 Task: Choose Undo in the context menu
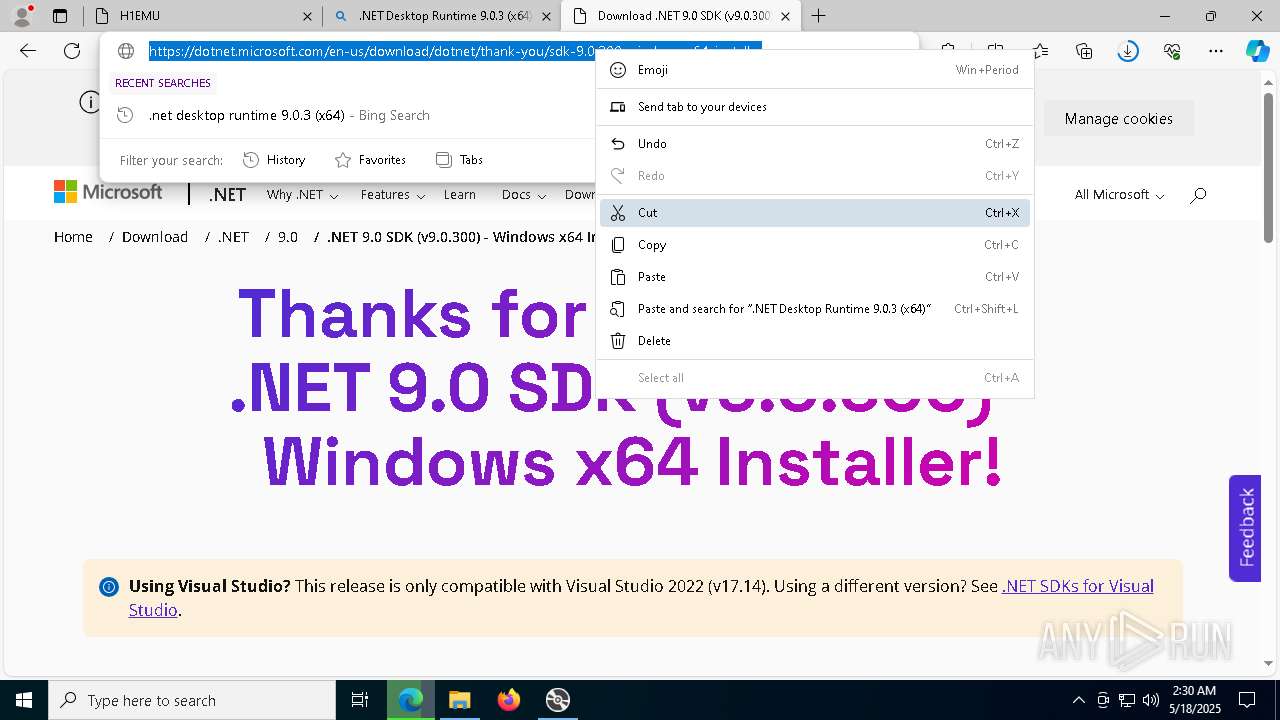point(815,144)
